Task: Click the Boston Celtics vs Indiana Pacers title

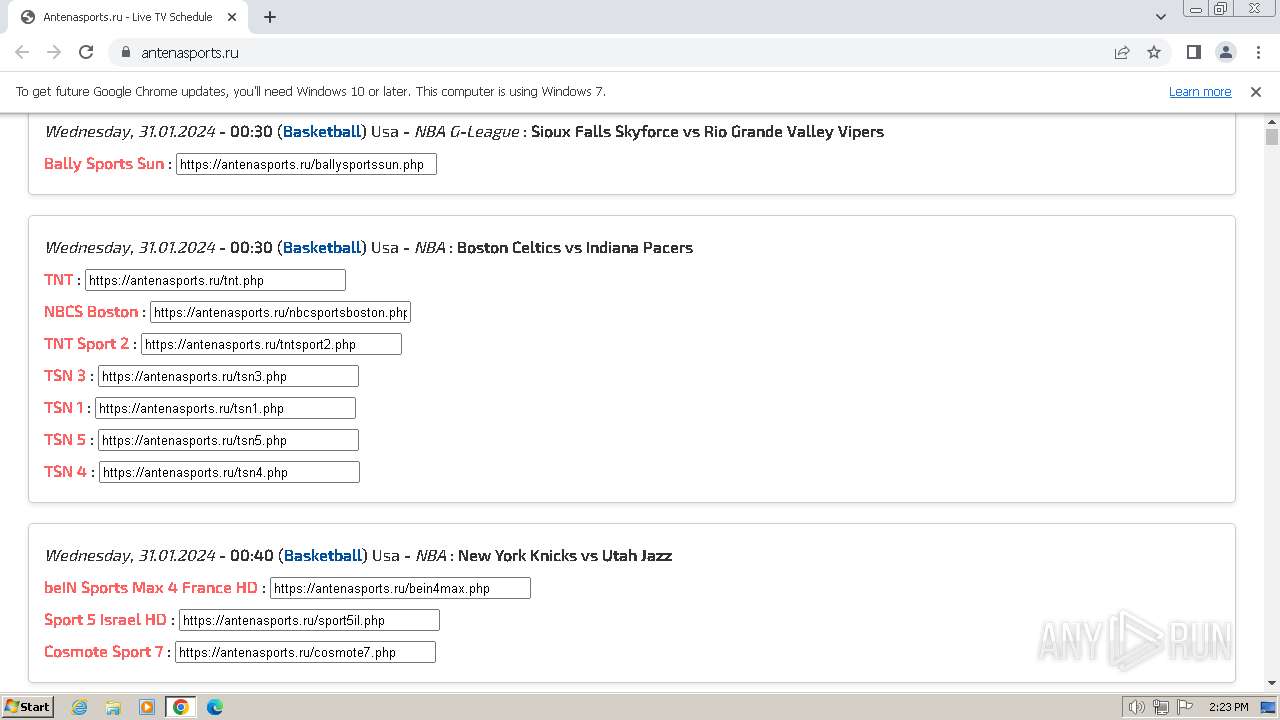Action: (x=575, y=248)
